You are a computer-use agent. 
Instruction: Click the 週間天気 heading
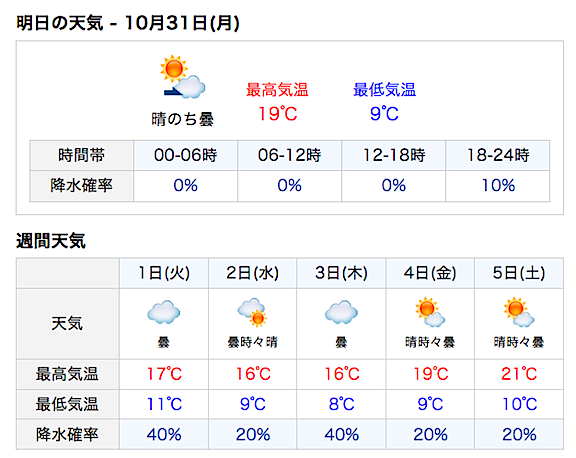(x=51, y=241)
